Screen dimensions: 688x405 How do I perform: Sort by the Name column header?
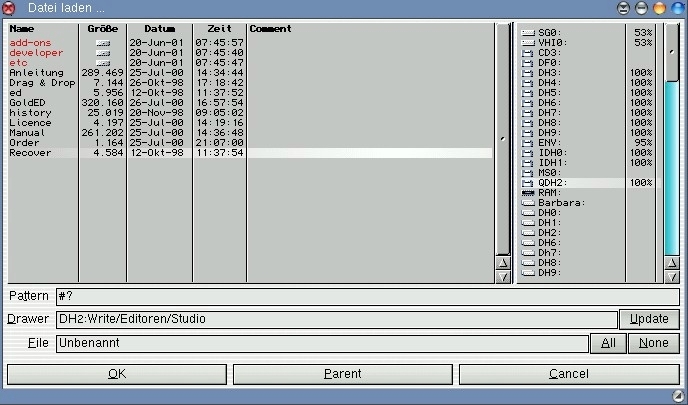pos(22,29)
